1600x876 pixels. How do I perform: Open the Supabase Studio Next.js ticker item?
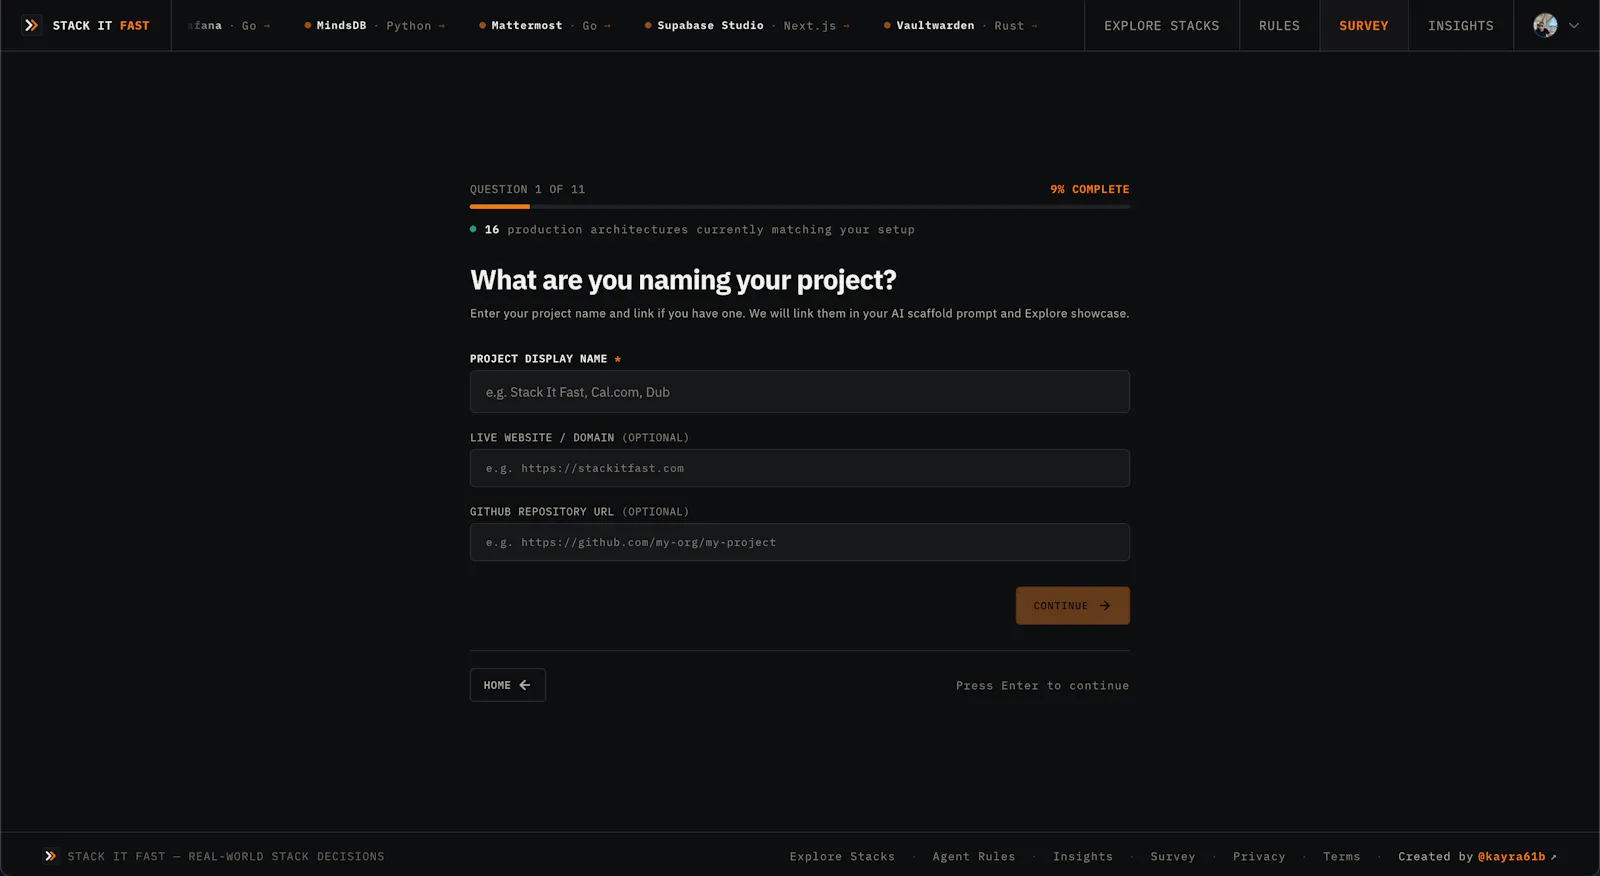tap(747, 26)
